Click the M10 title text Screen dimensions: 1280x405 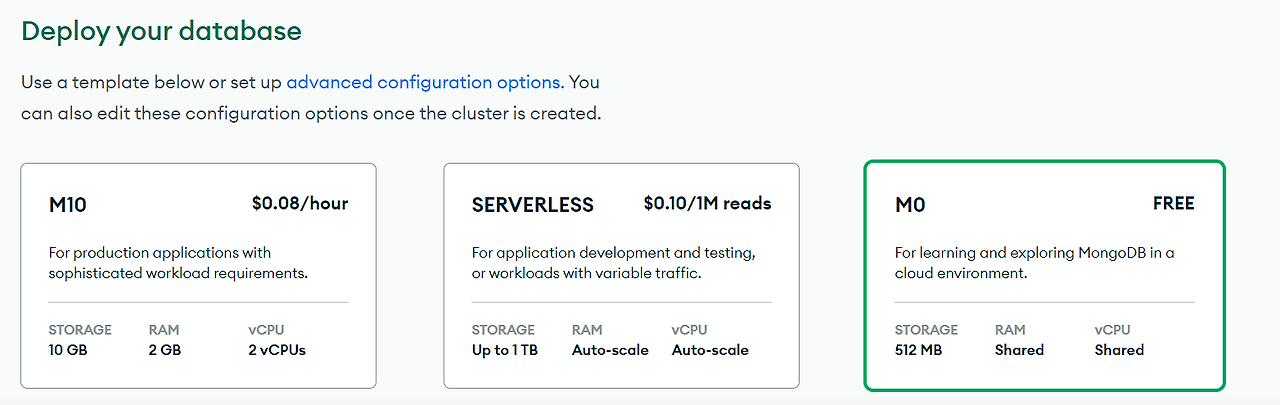click(x=68, y=205)
